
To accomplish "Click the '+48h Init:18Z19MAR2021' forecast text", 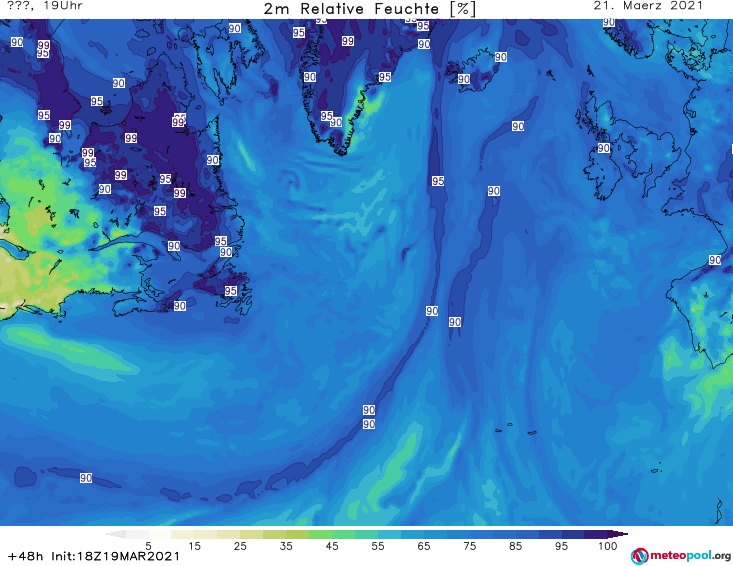I will point(93,556).
